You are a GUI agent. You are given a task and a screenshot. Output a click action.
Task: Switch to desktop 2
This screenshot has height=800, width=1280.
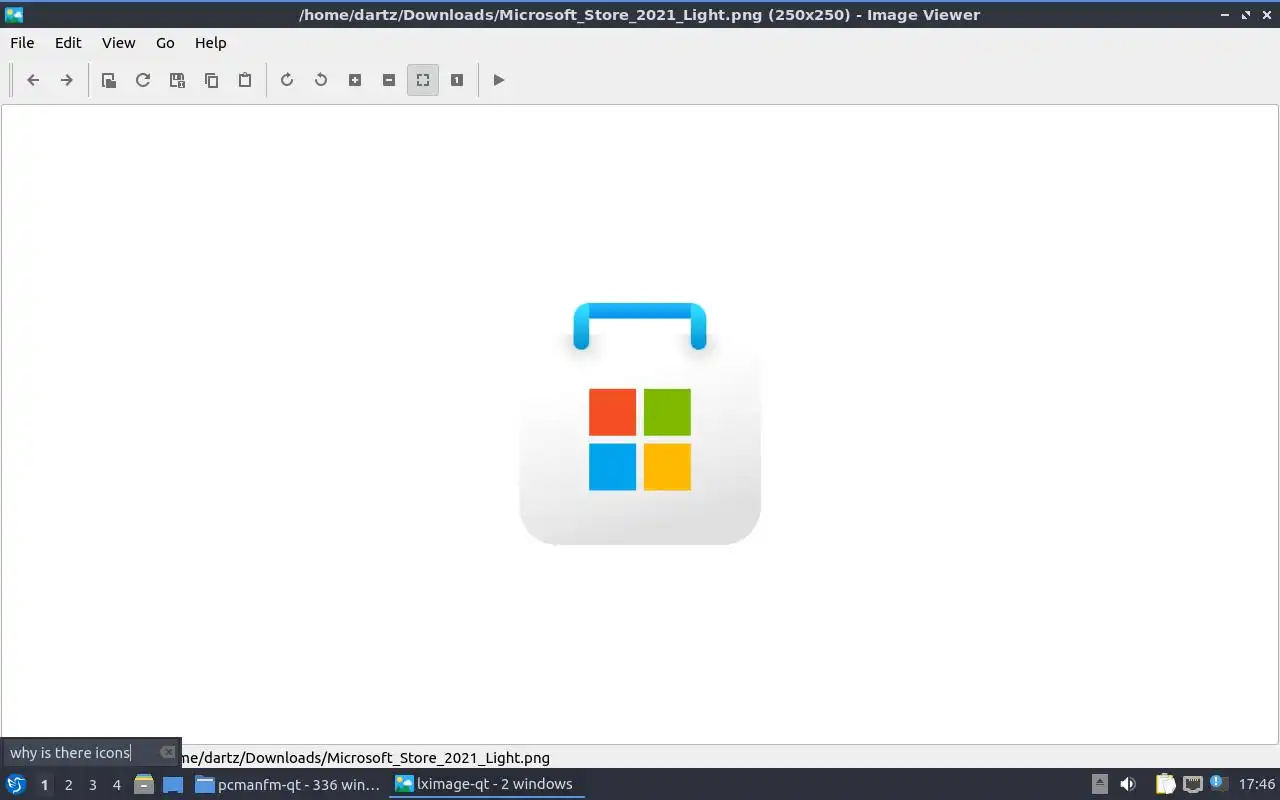(68, 785)
